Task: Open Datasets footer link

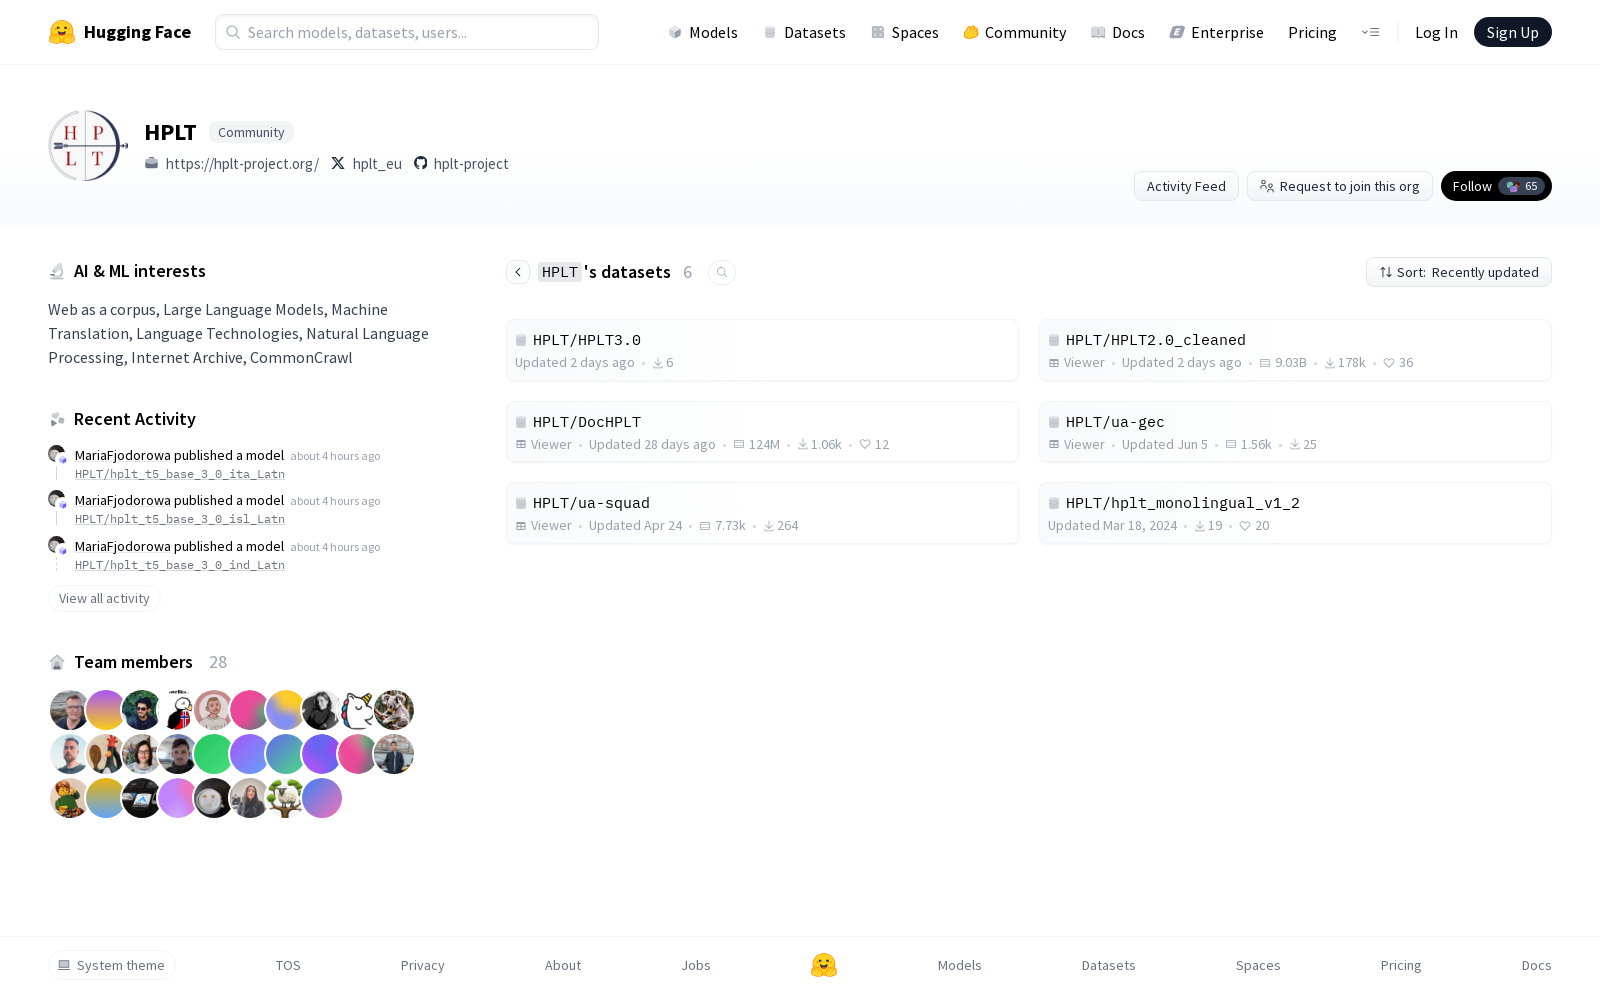Action: coord(1109,965)
